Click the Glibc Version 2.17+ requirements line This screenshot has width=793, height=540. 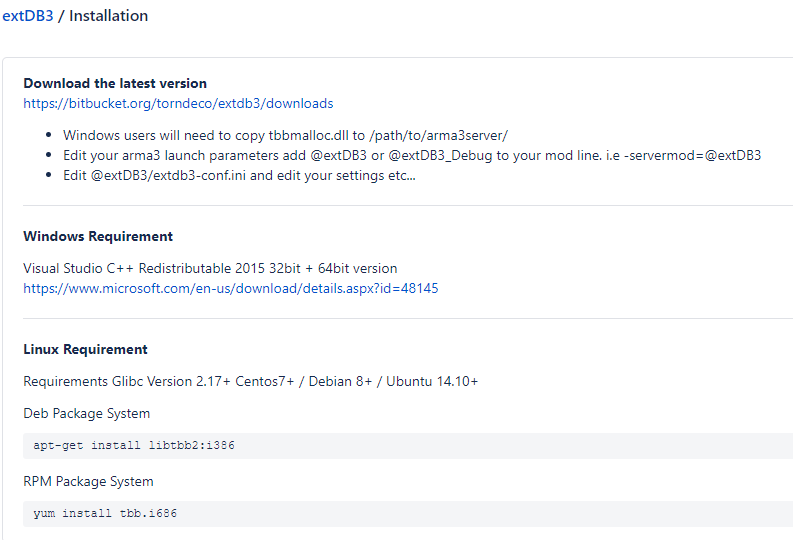click(250, 381)
